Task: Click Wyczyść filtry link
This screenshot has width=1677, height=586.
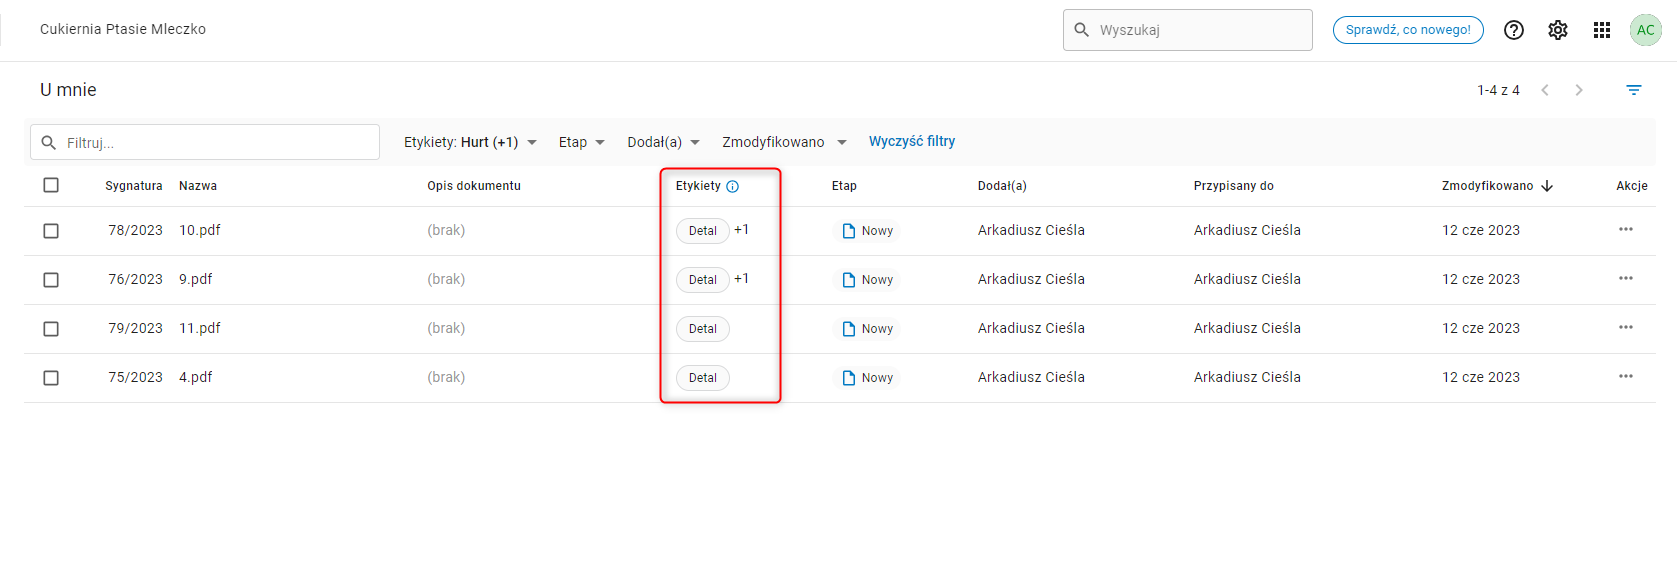Action: click(x=912, y=141)
